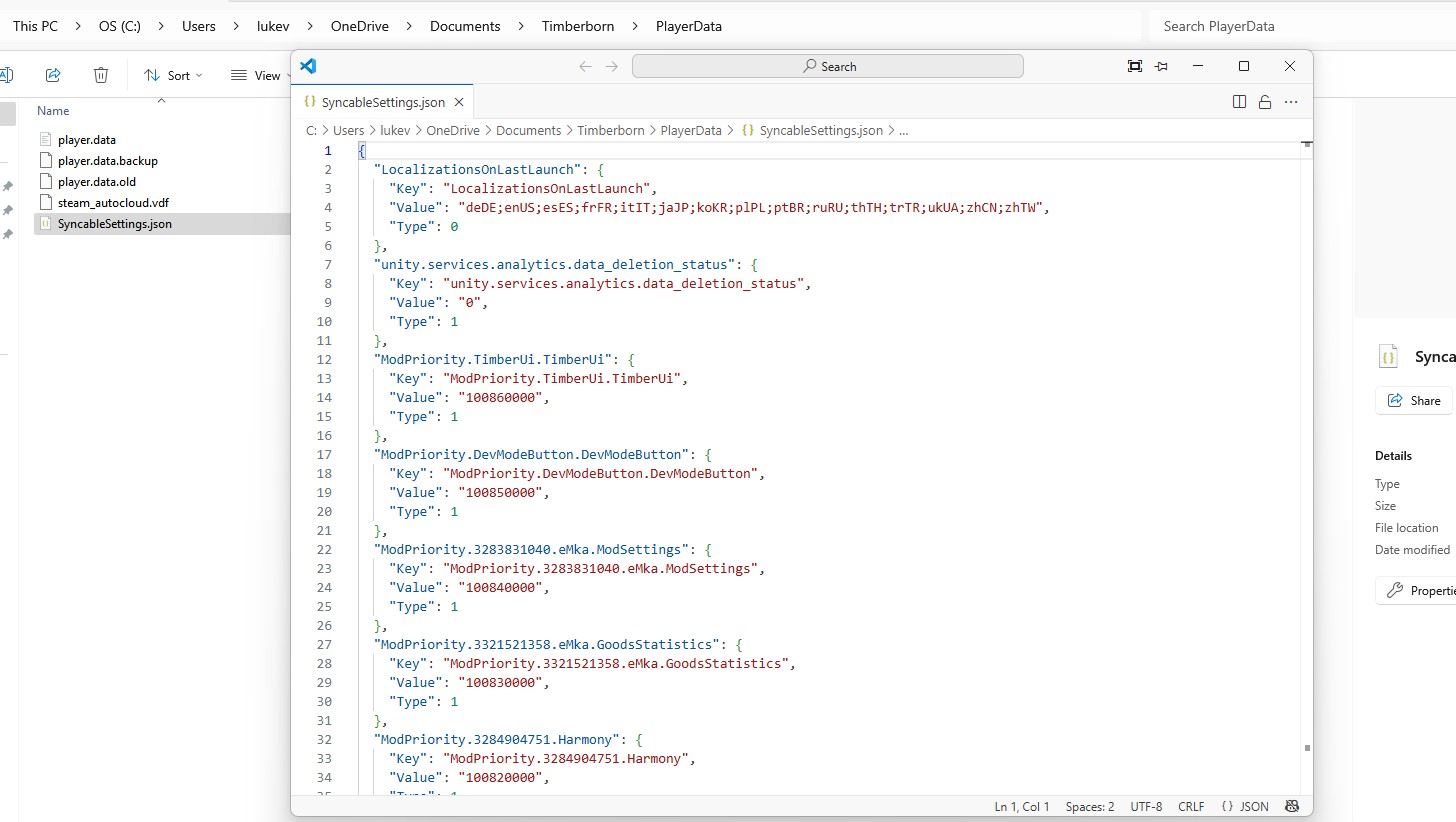
Task: Click 'OneDrive' in the VS Code breadcrumb
Action: (453, 130)
